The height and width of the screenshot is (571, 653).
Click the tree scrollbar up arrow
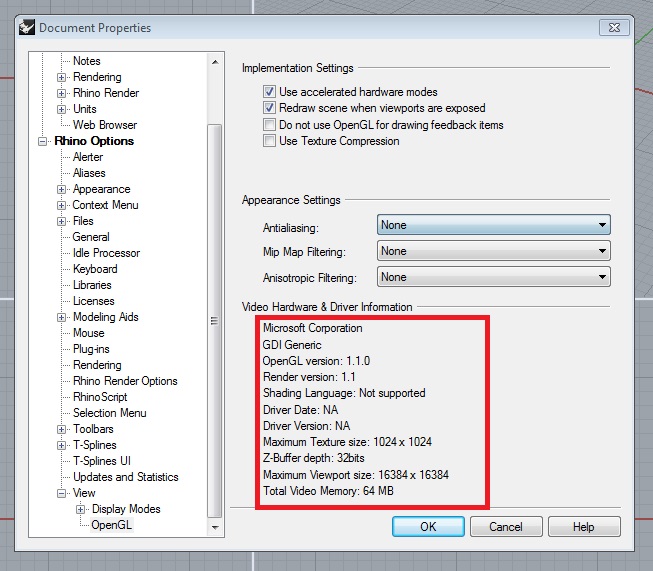click(215, 62)
